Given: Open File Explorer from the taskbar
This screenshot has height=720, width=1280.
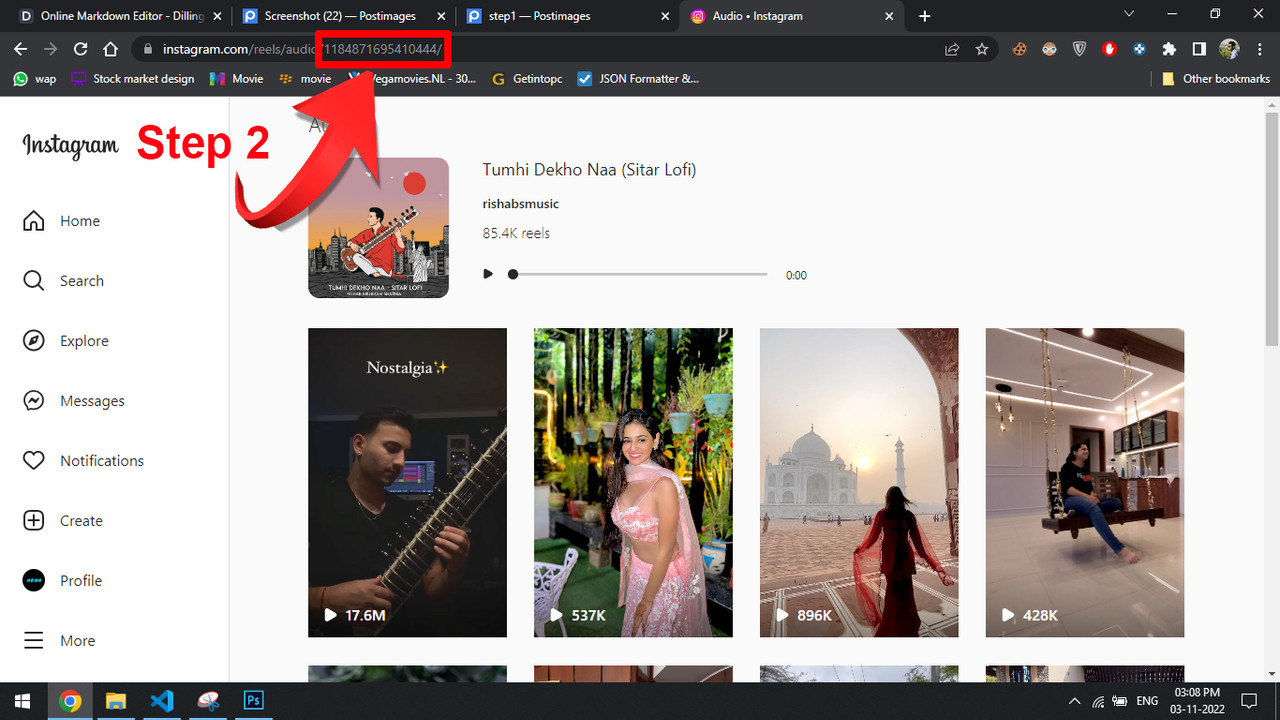Looking at the screenshot, I should coord(115,701).
